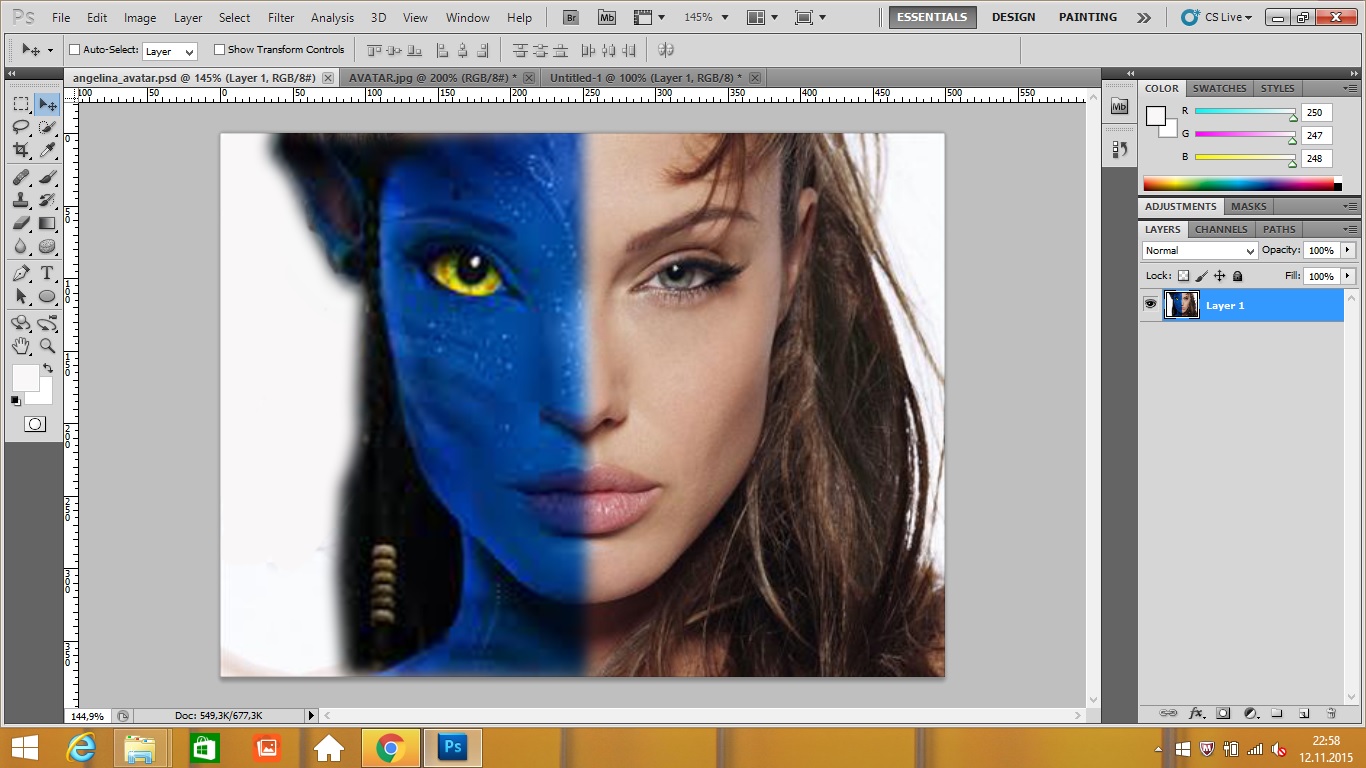Add a layer style with fx button

tap(1196, 713)
